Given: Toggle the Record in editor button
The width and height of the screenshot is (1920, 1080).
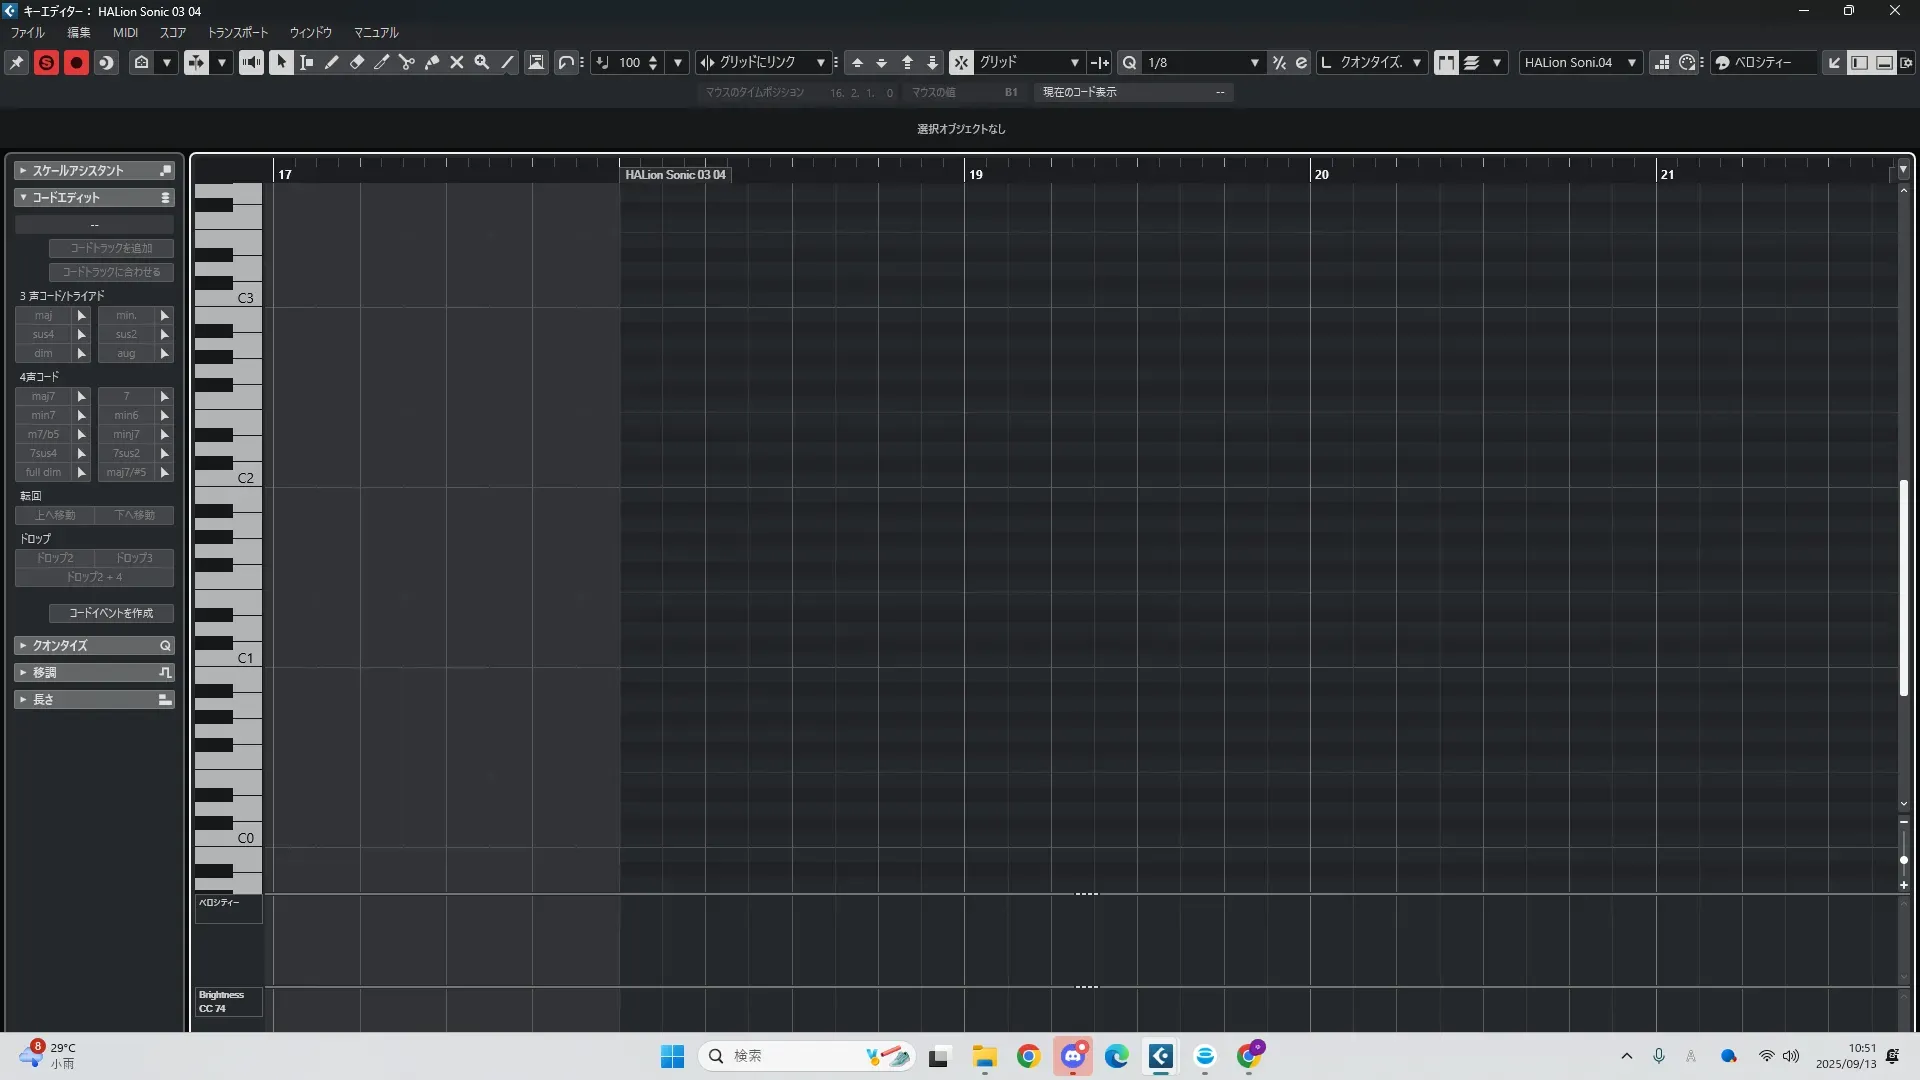Looking at the screenshot, I should (76, 62).
